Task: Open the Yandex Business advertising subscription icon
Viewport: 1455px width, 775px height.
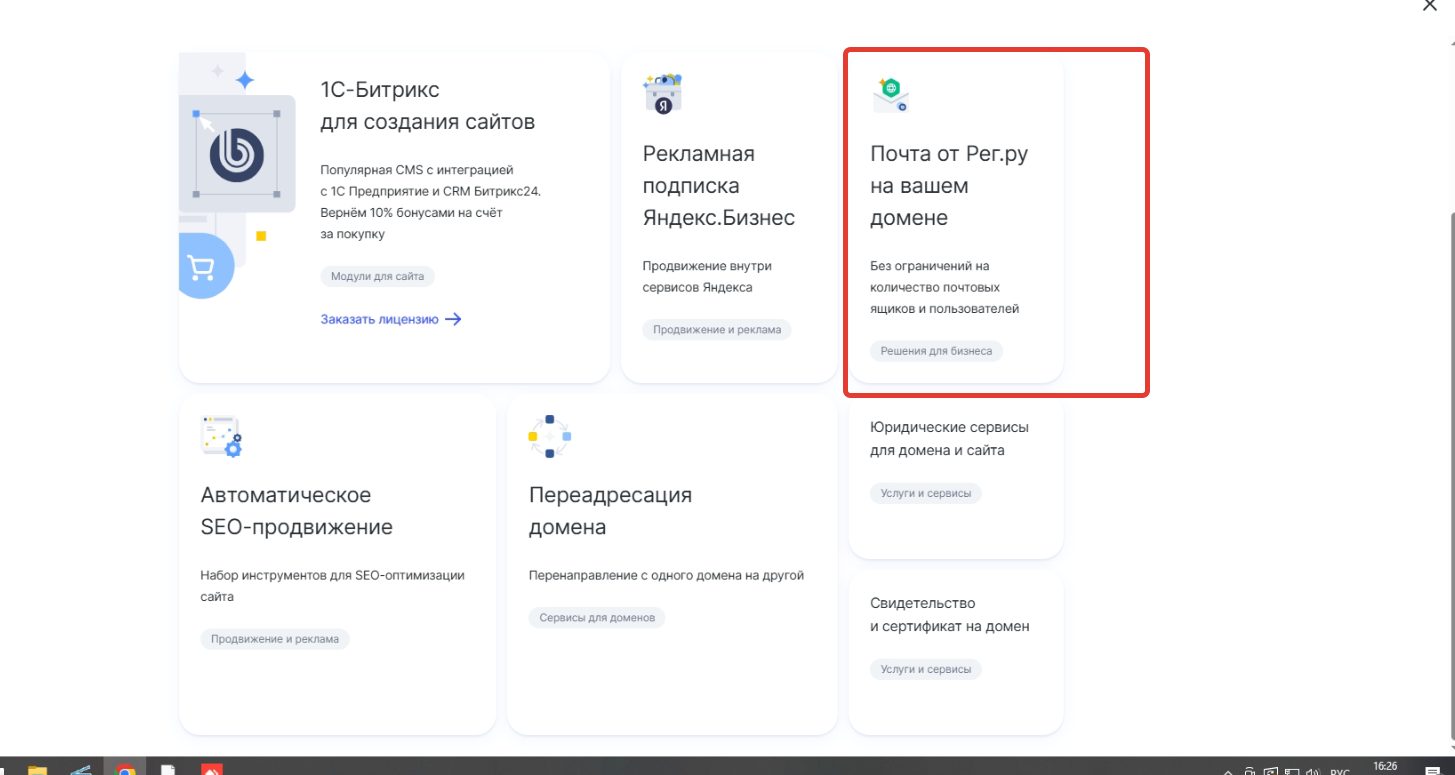Action: tap(662, 93)
